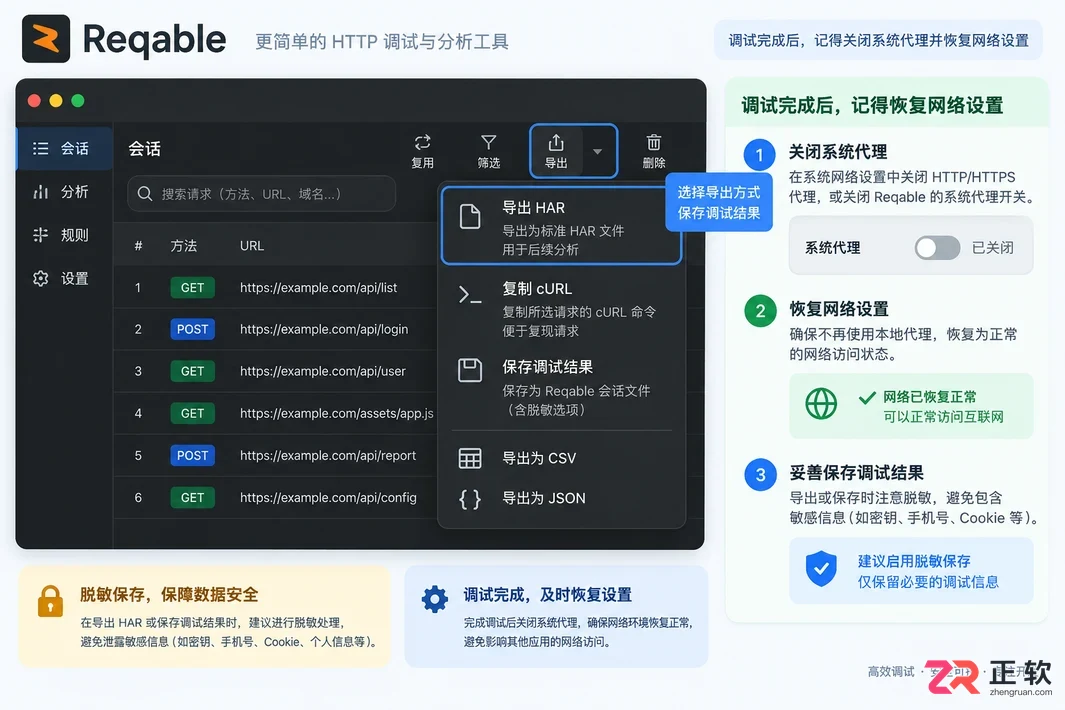
Task: Select row with https://example.com/api/user
Action: point(275,371)
